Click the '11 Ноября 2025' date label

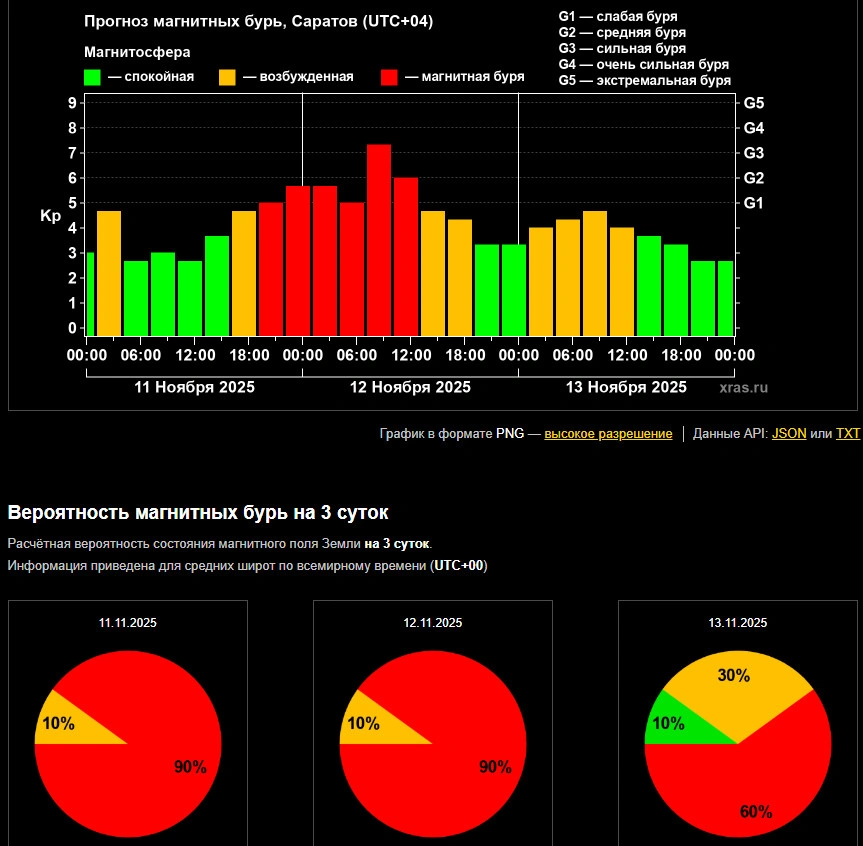pyautogui.click(x=194, y=387)
